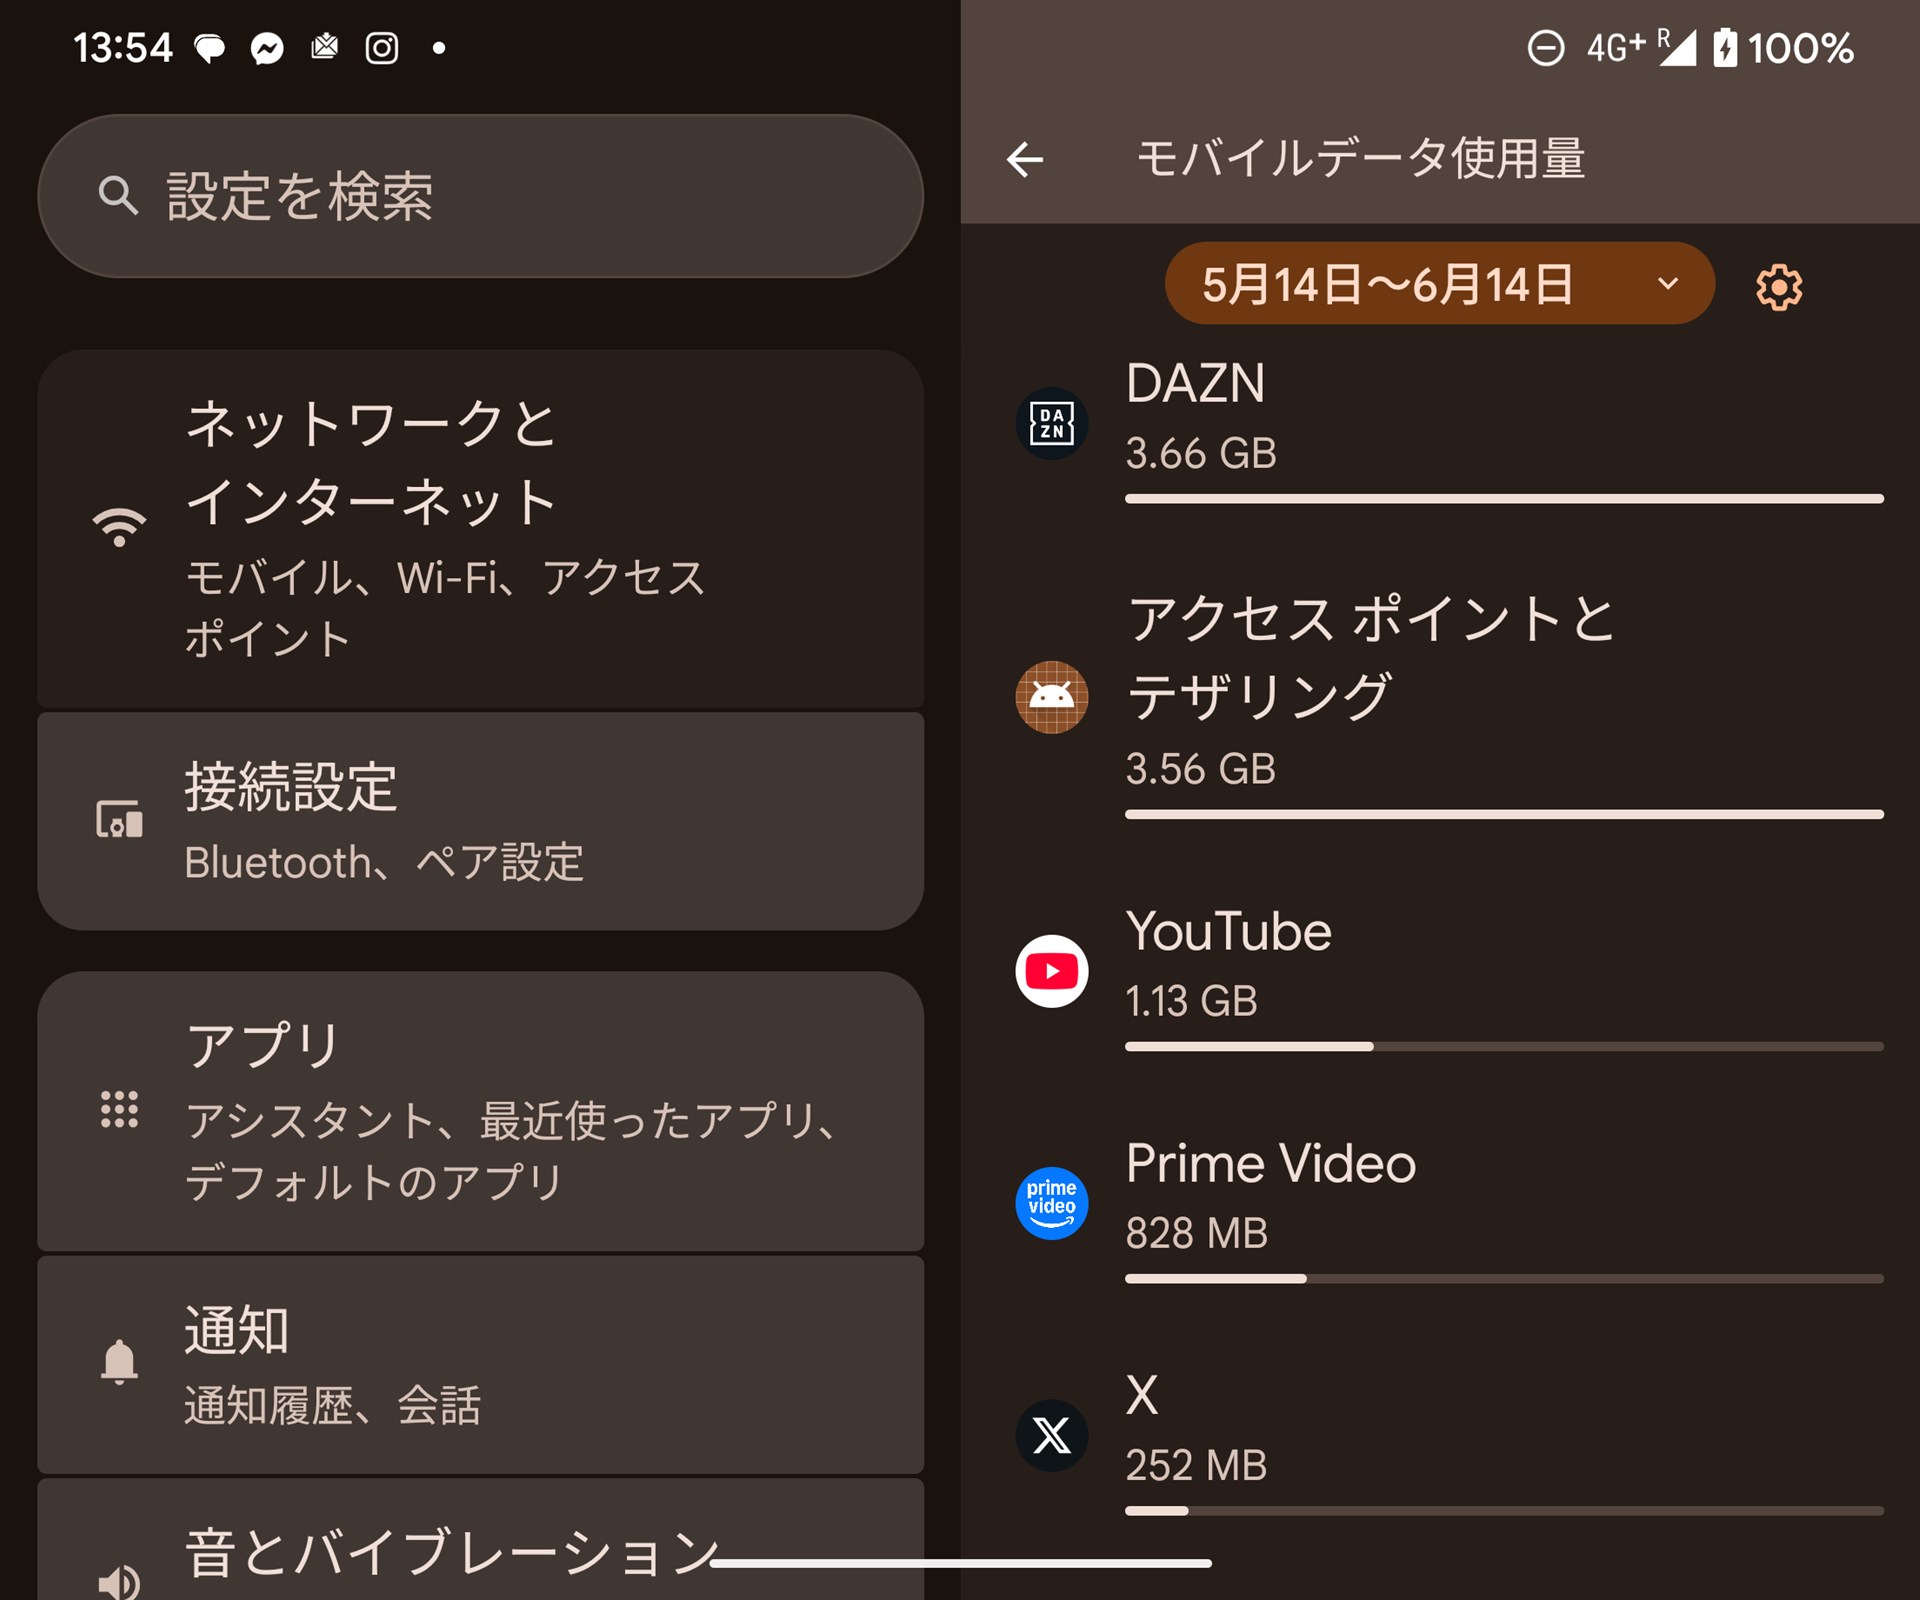The height and width of the screenshot is (1600, 1920).
Task: Click the apps grid icon beside アプリ
Action: 118,1110
